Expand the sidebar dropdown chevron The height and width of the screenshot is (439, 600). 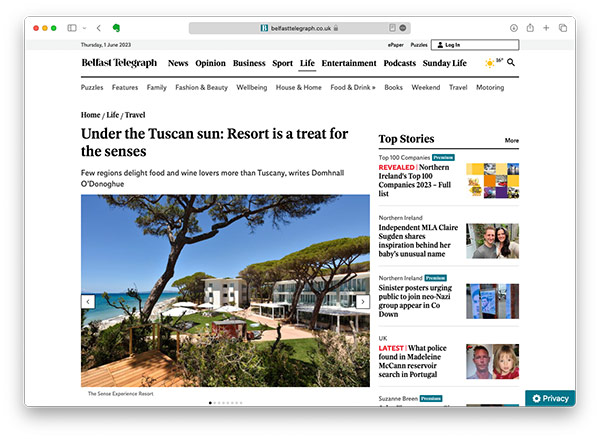84,28
